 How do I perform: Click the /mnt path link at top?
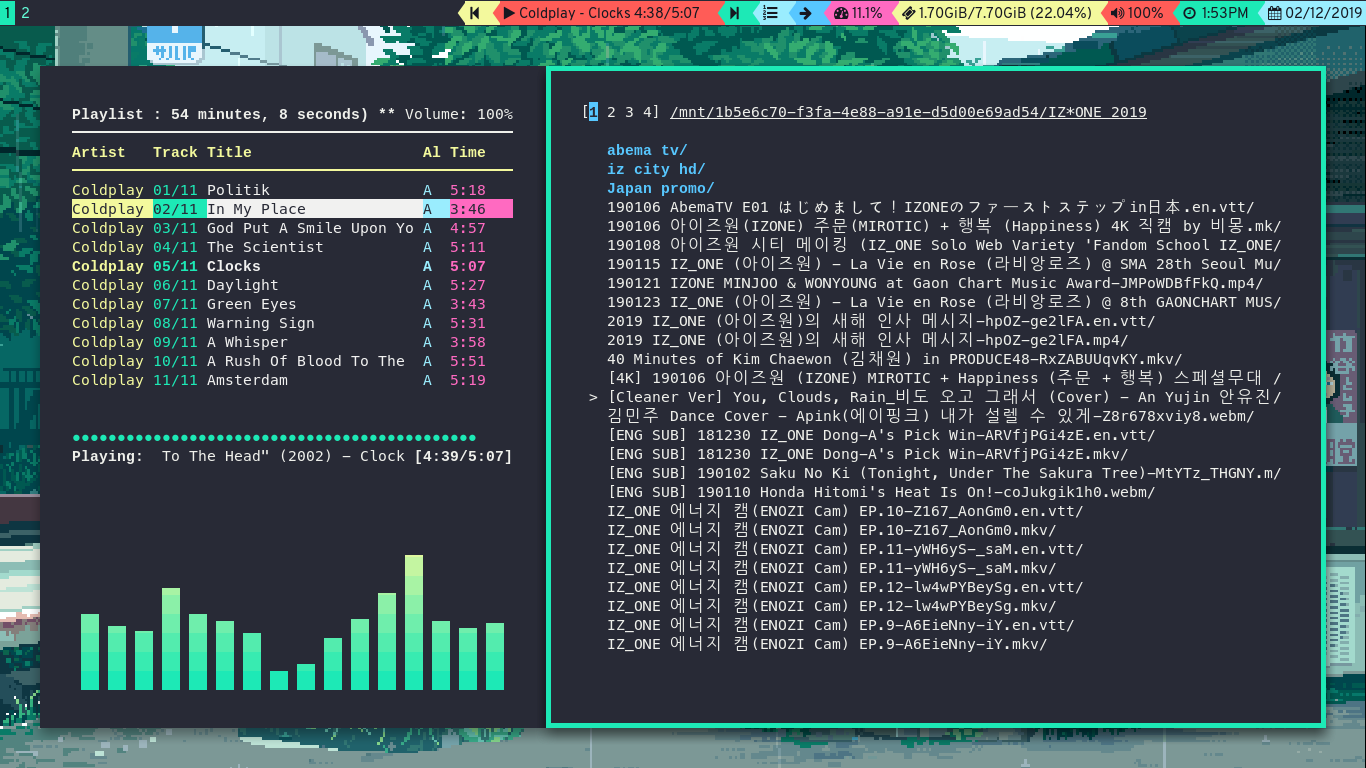click(x=909, y=112)
